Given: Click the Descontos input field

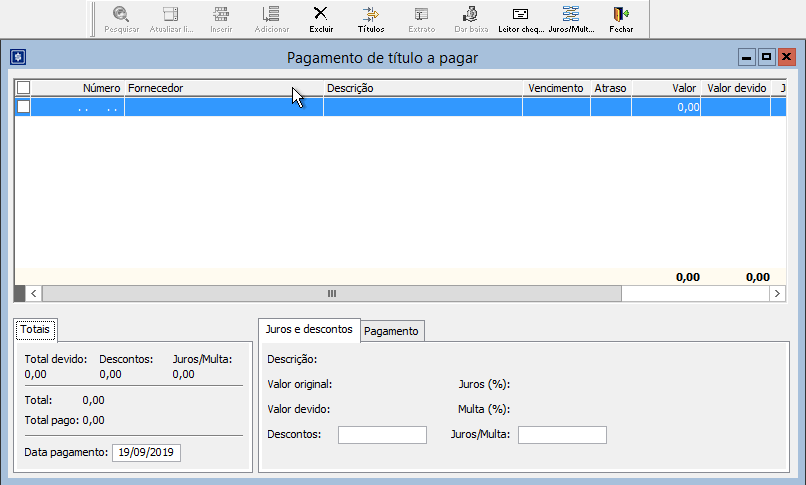Looking at the screenshot, I should [382, 435].
